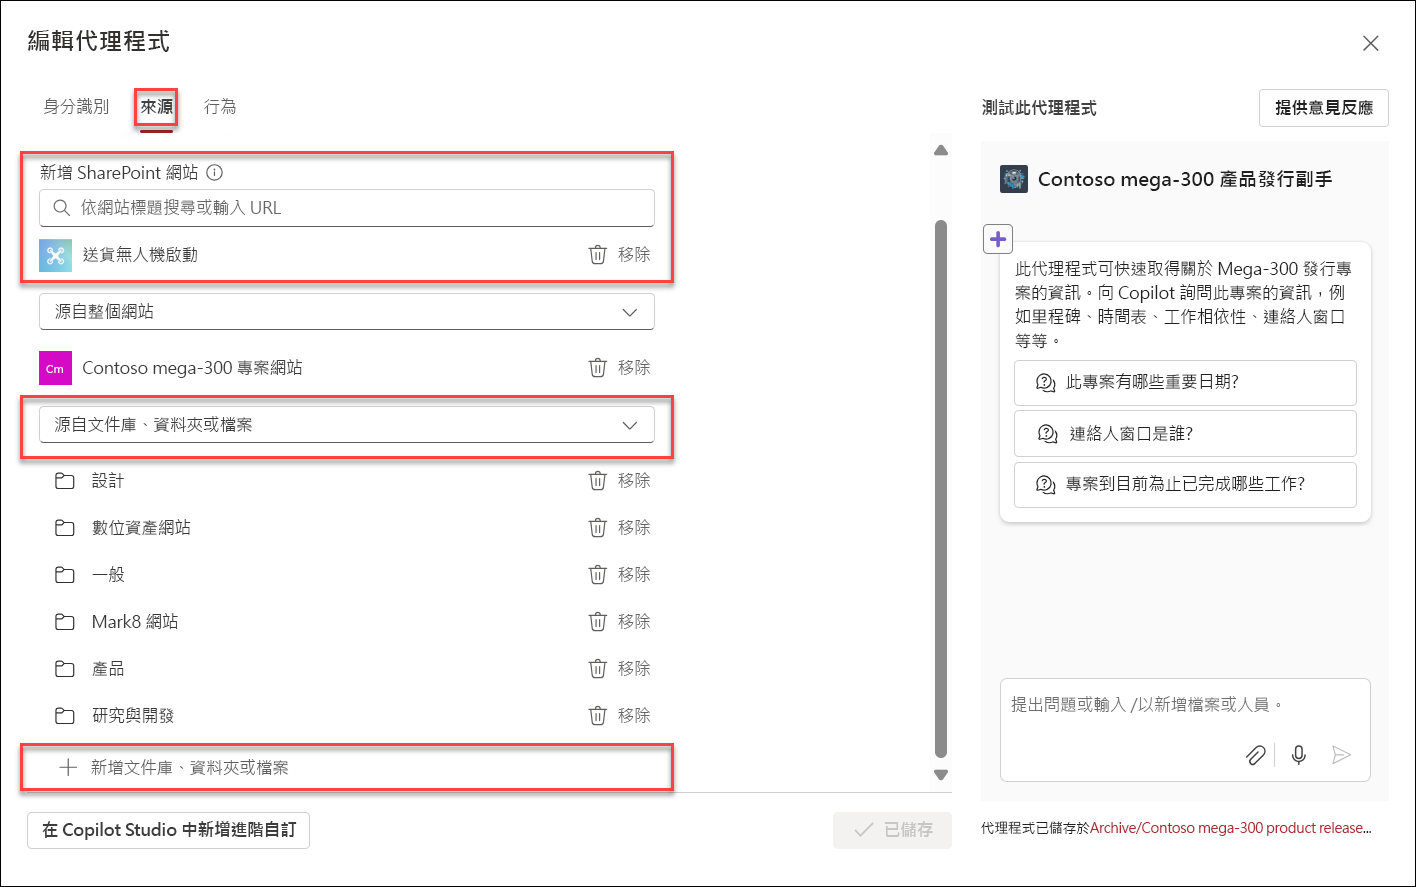Click the microphone icon in chat box
Screen dimensions: 1416x887
click(1299, 755)
